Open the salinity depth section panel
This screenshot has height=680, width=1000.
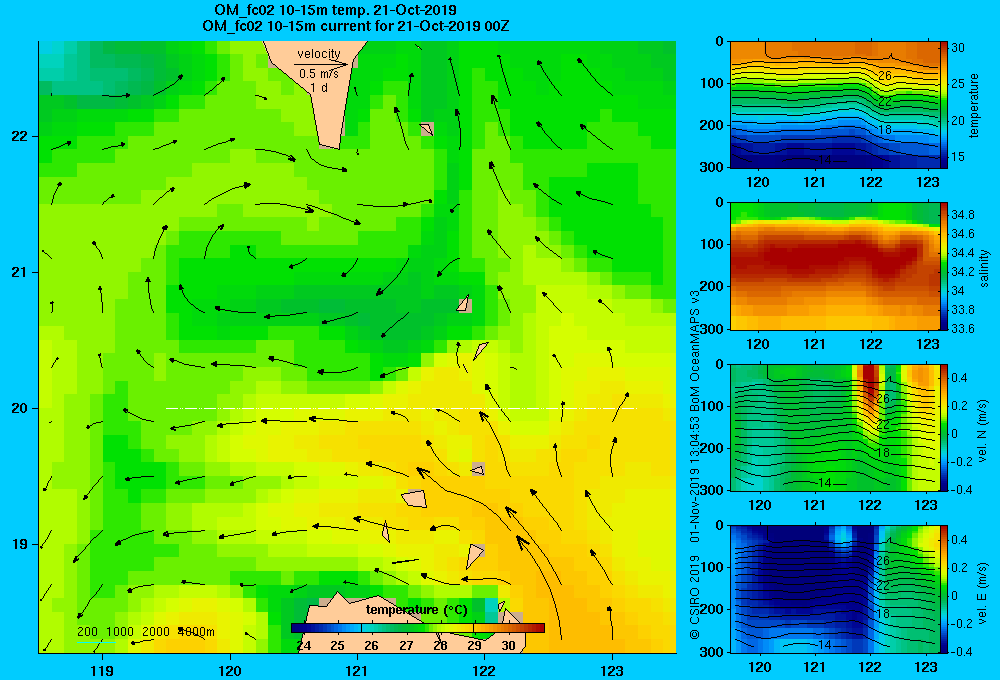click(x=834, y=266)
